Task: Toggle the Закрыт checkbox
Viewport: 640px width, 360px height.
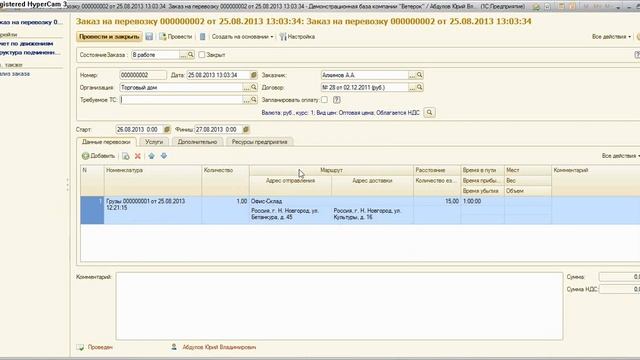Action: pyautogui.click(x=202, y=55)
